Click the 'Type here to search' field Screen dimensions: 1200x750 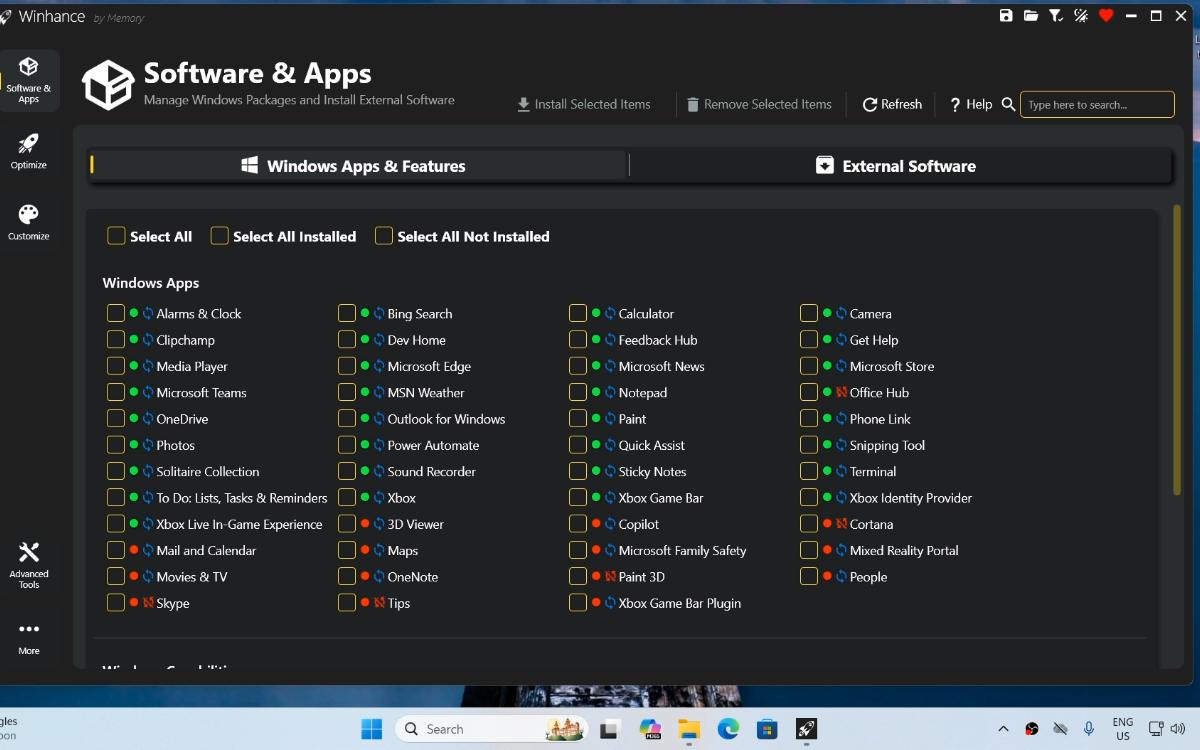coord(1096,105)
